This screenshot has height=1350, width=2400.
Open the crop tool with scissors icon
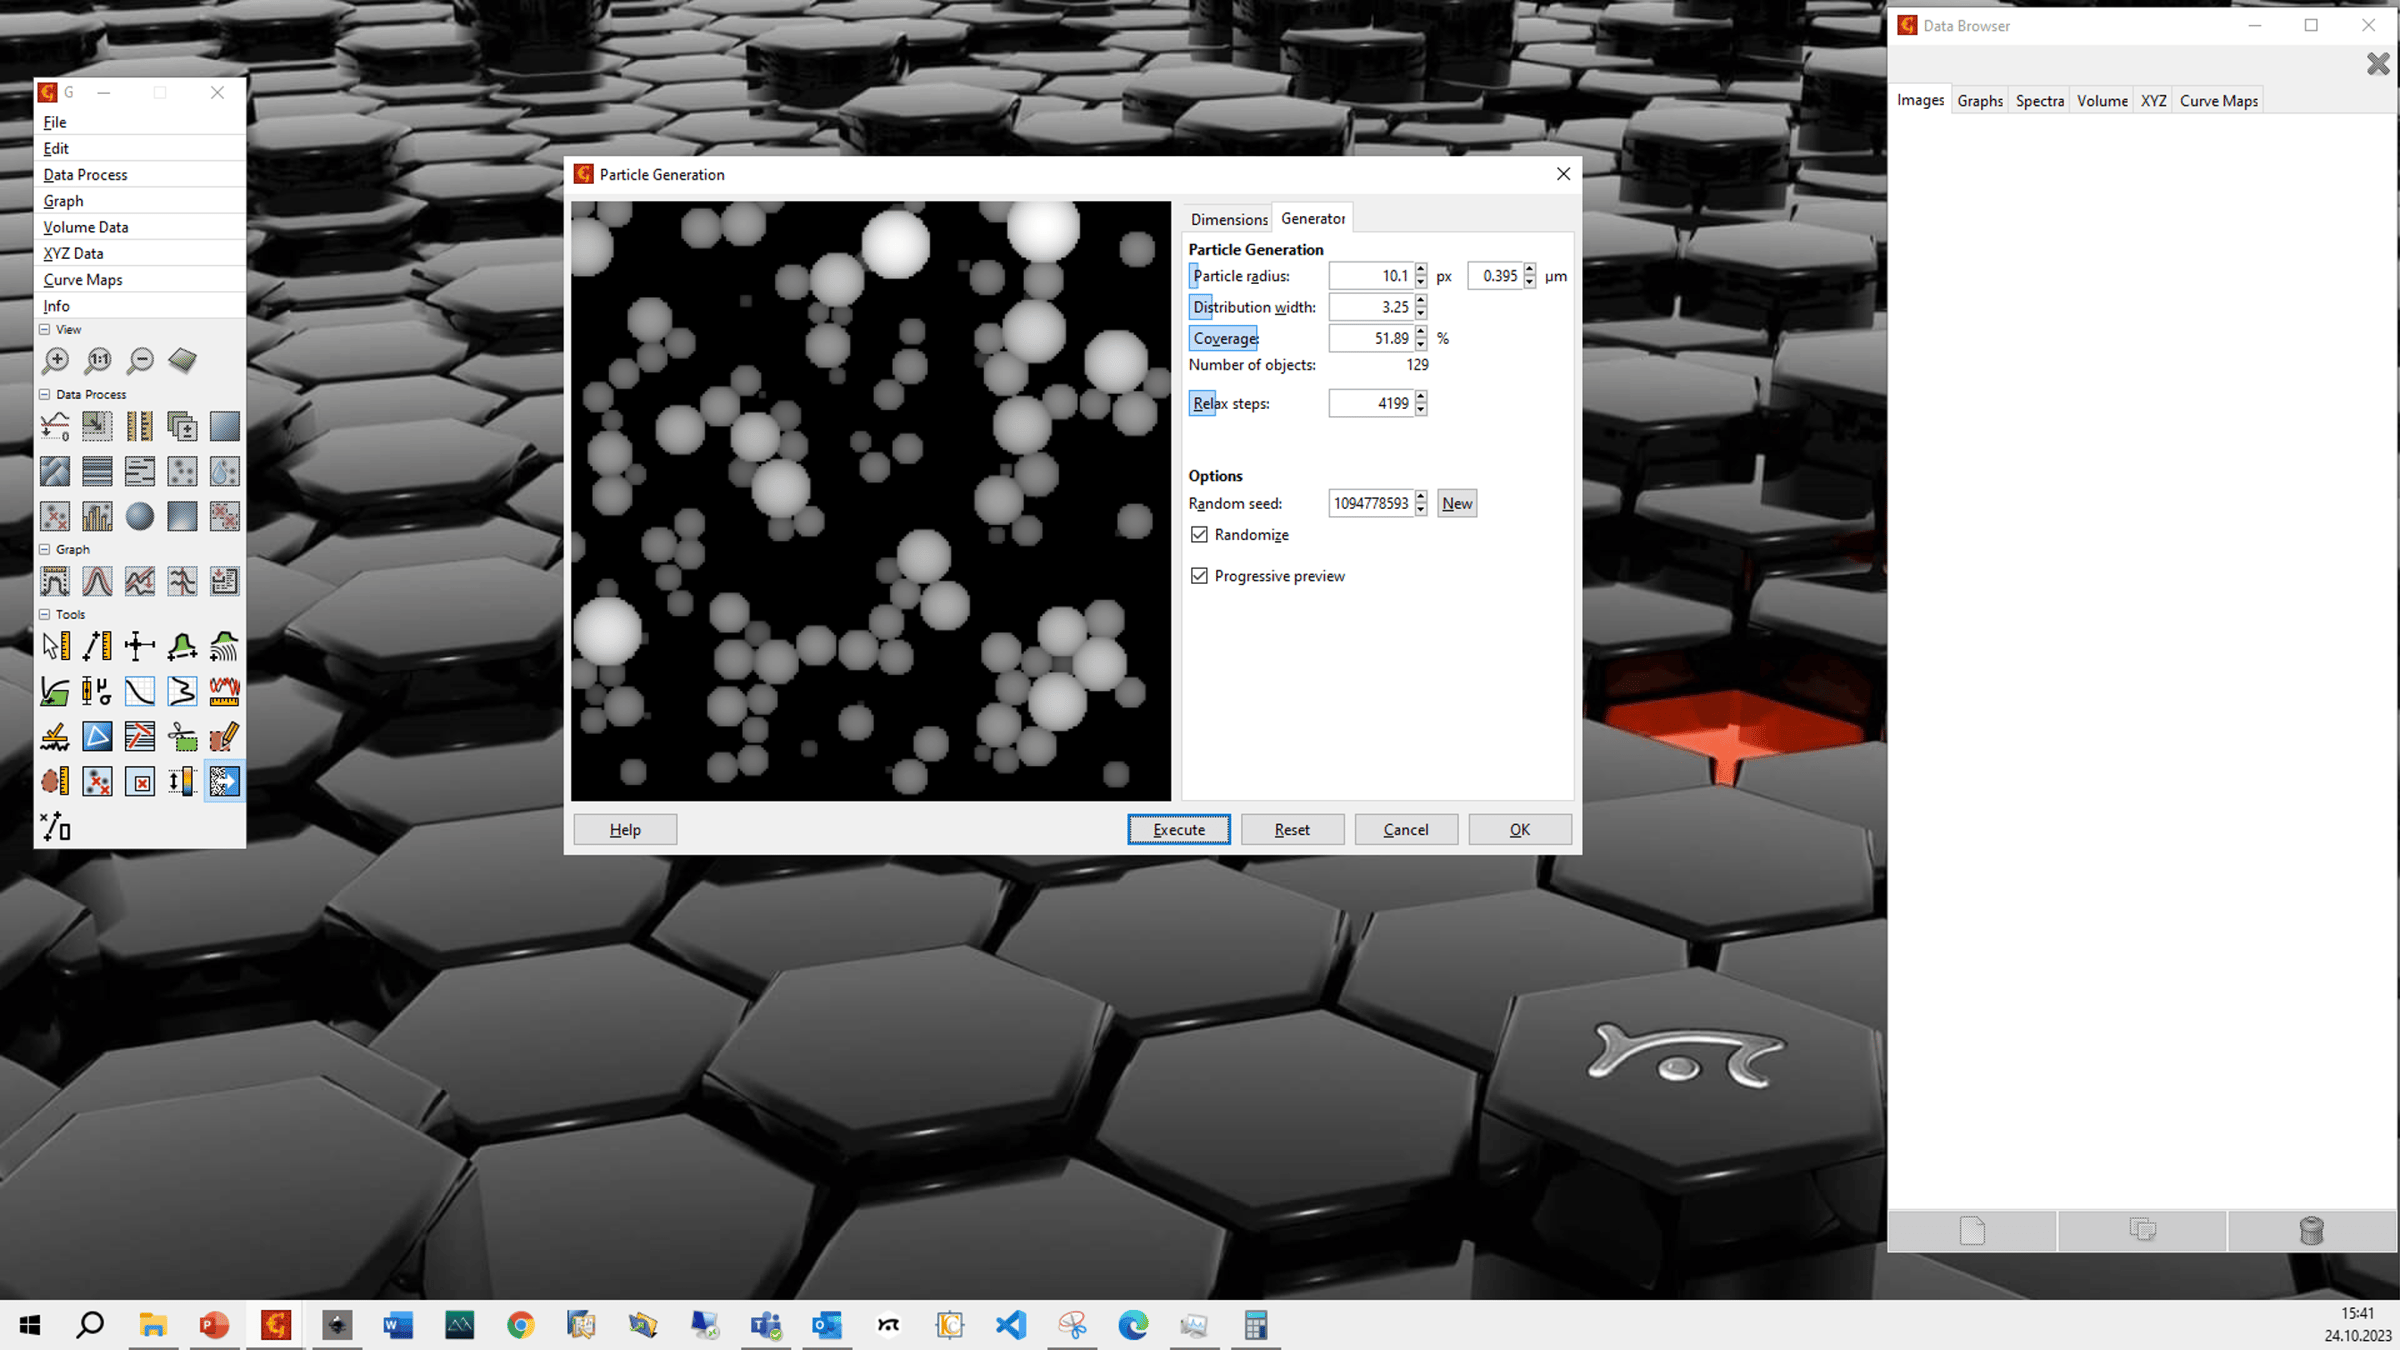point(182,736)
